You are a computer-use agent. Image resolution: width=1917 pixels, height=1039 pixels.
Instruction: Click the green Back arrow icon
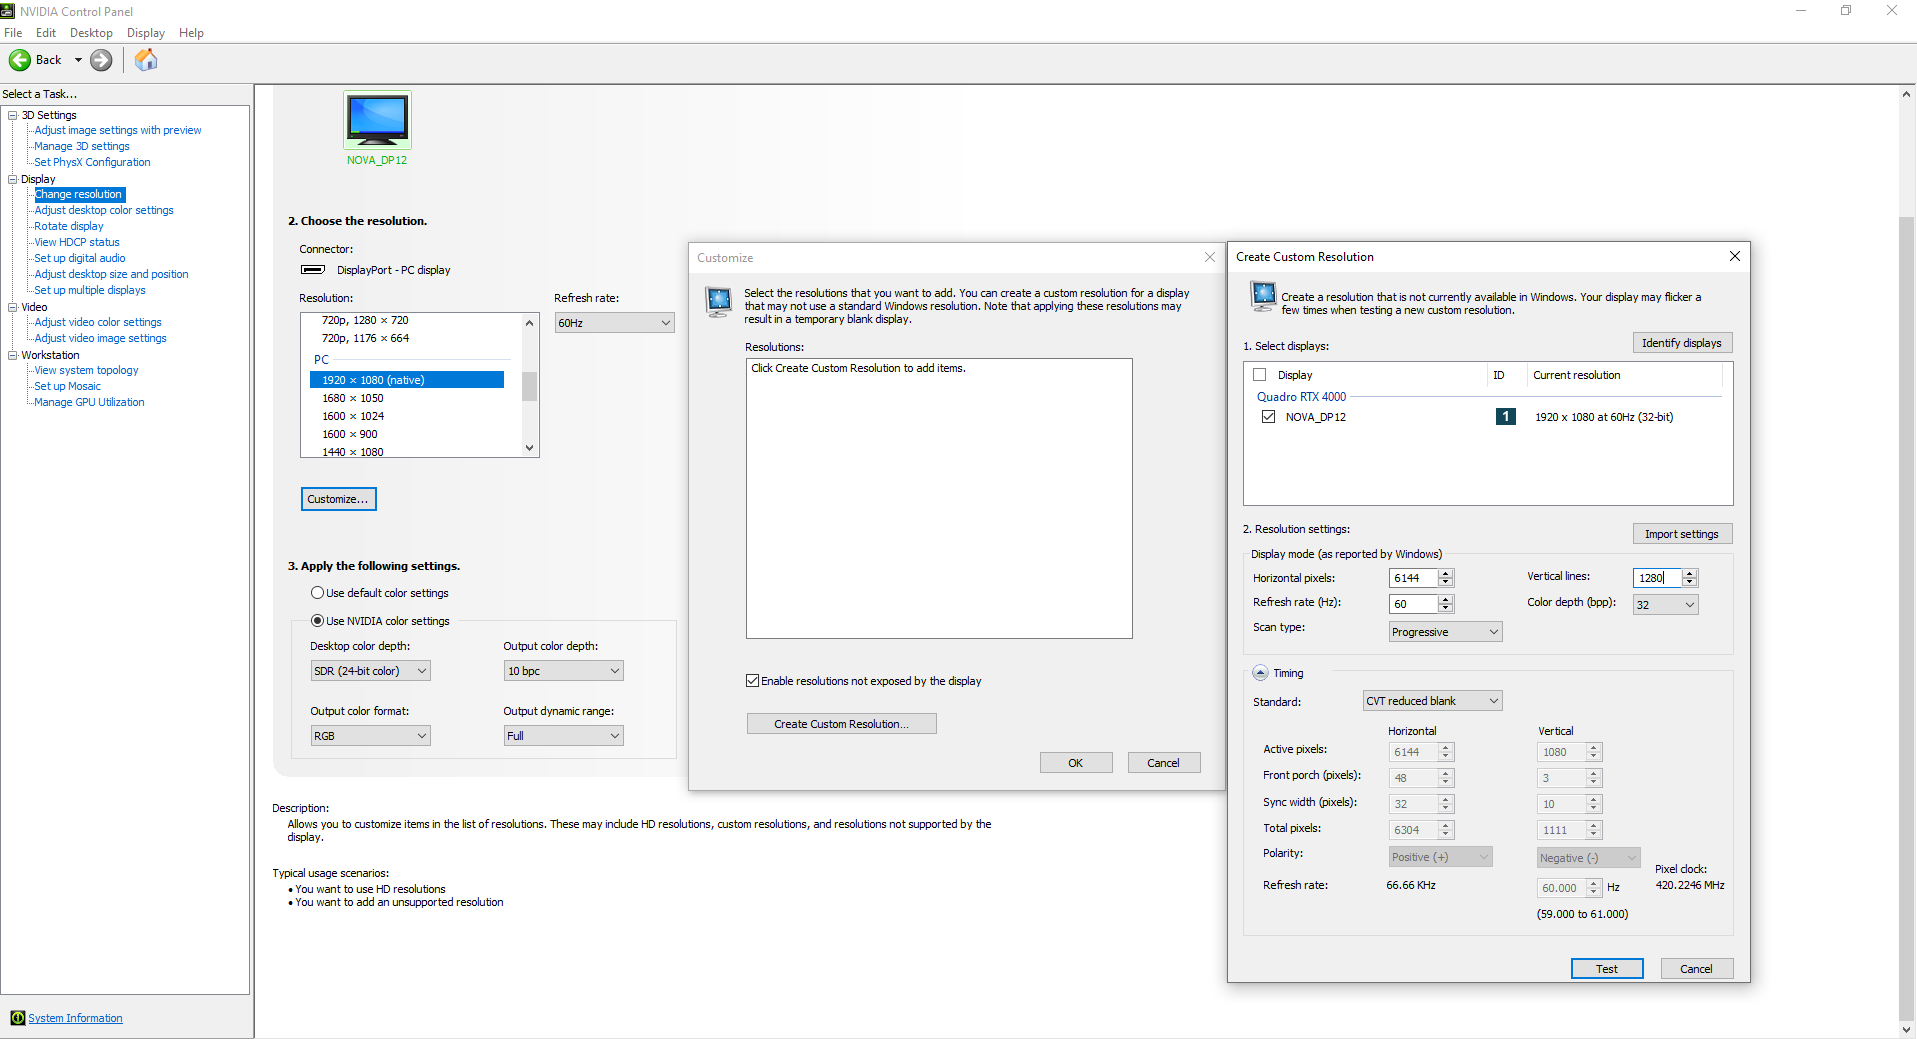20,60
